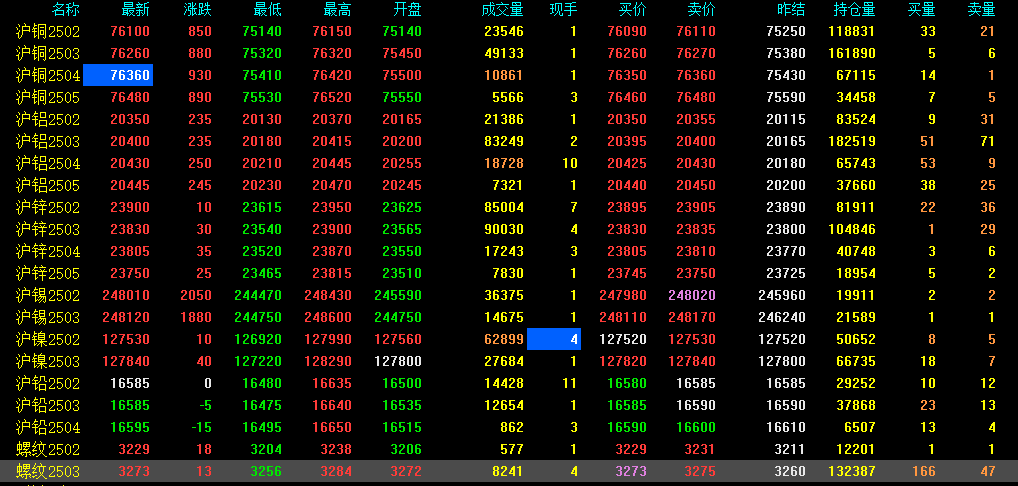This screenshot has height=486, width=1018.
Task: Select the 沪铝2502 contract name
Action: pyautogui.click(x=47, y=119)
